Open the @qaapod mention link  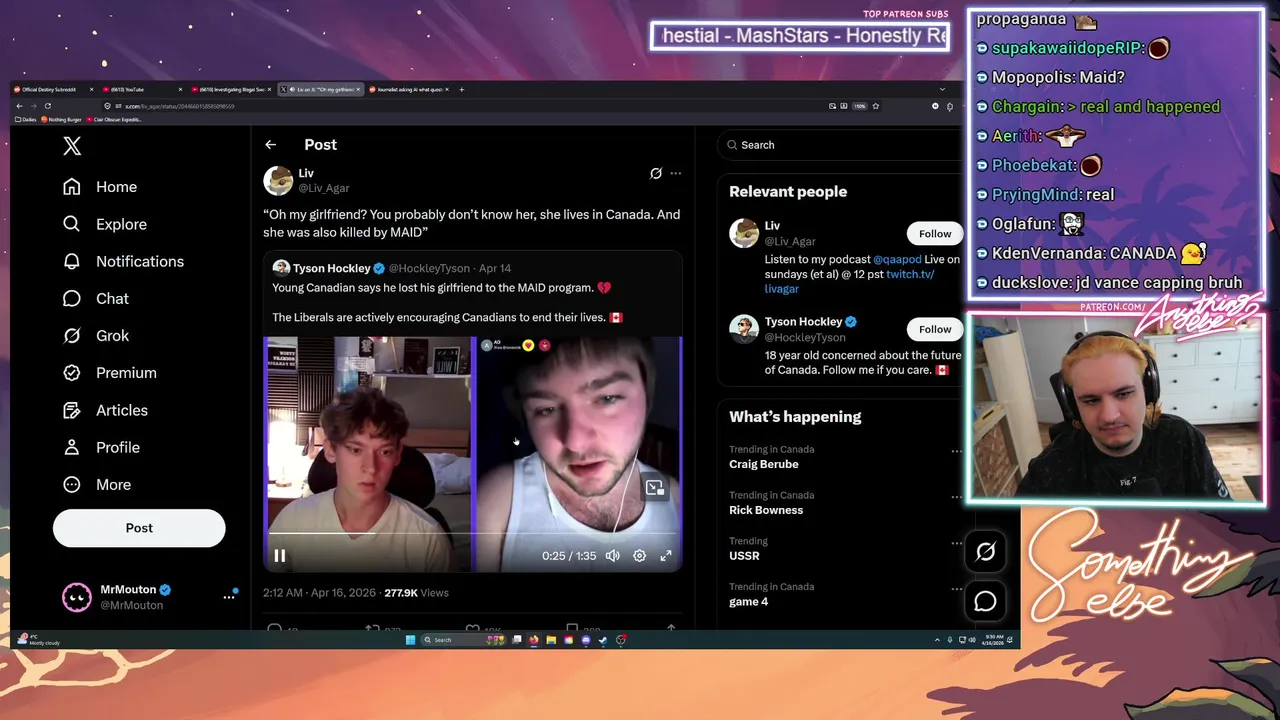897,260
